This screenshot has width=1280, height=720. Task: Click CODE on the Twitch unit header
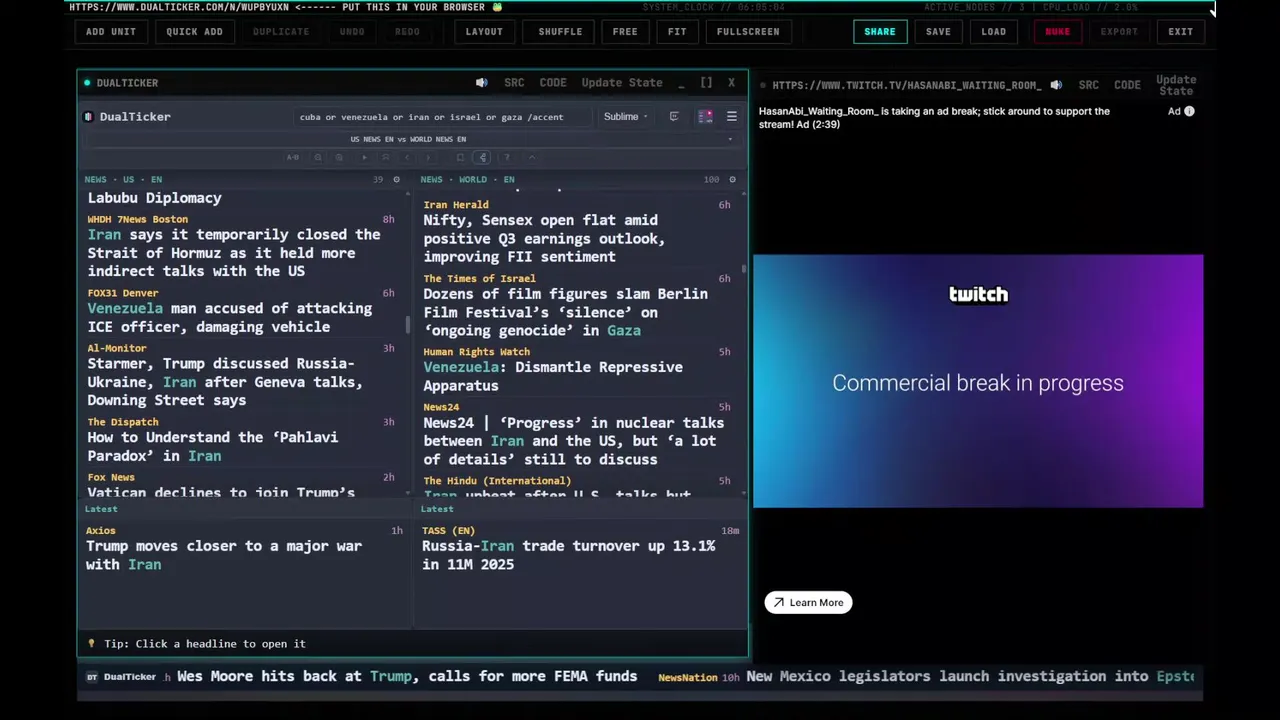tap(1128, 85)
